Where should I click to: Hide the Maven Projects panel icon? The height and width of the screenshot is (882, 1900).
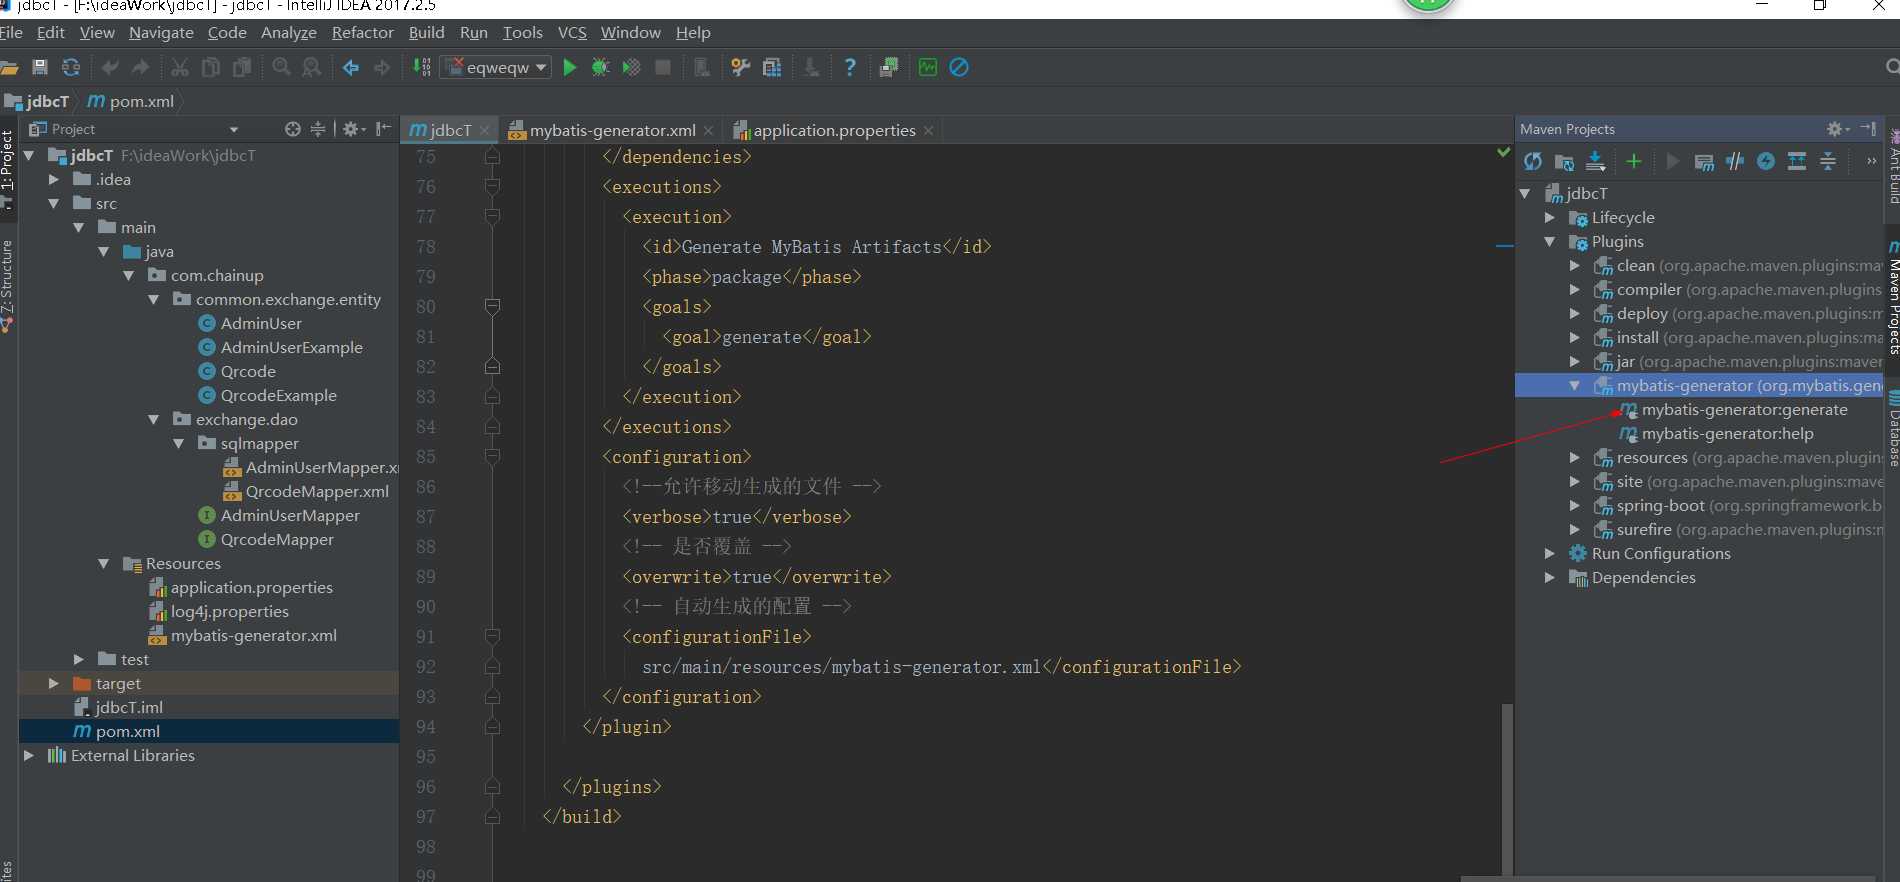(1868, 129)
